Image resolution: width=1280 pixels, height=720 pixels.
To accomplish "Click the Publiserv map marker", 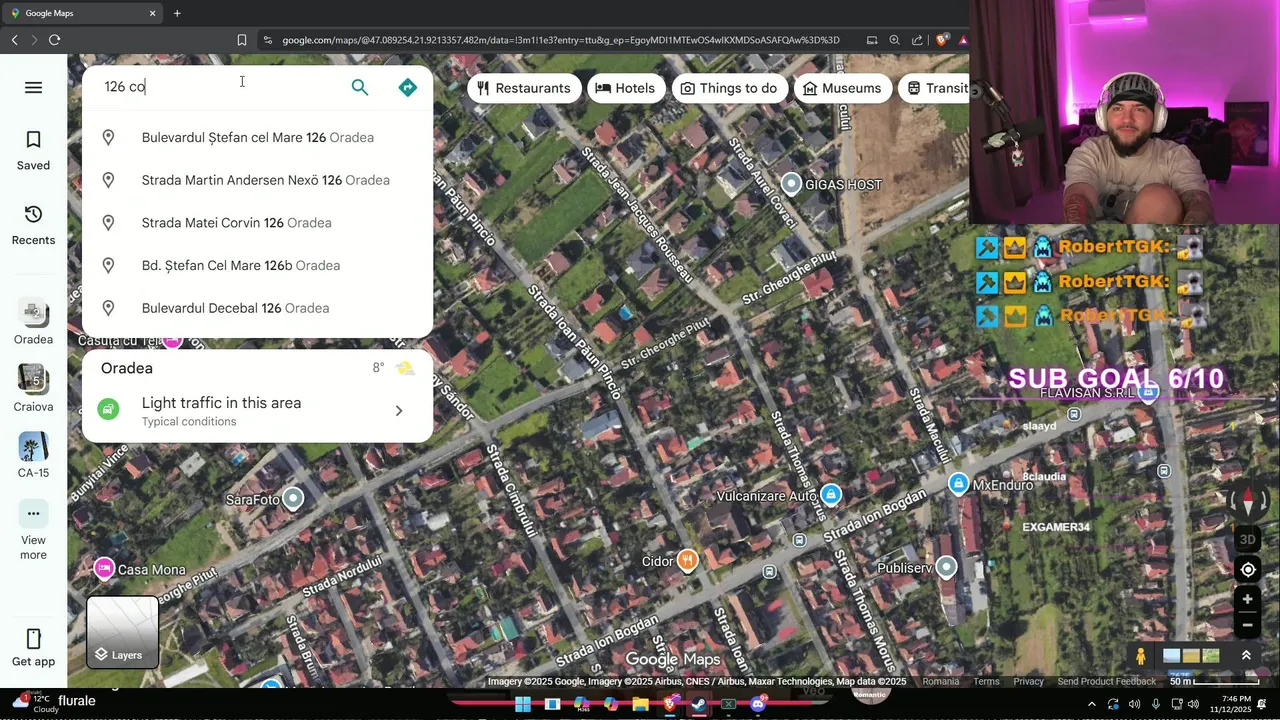I will (x=946, y=568).
